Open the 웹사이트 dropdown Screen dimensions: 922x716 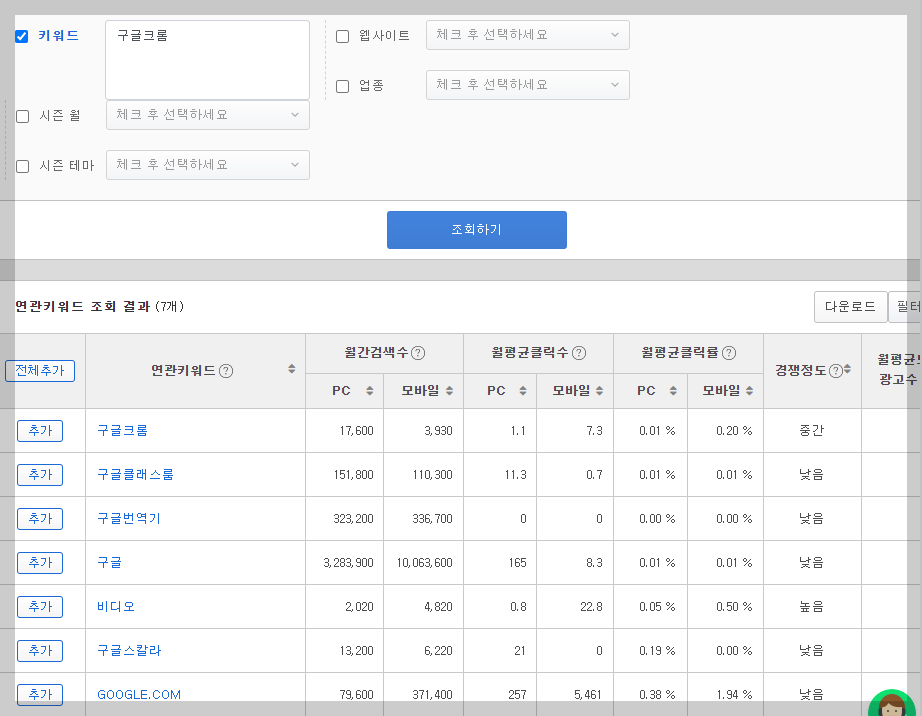pos(527,35)
